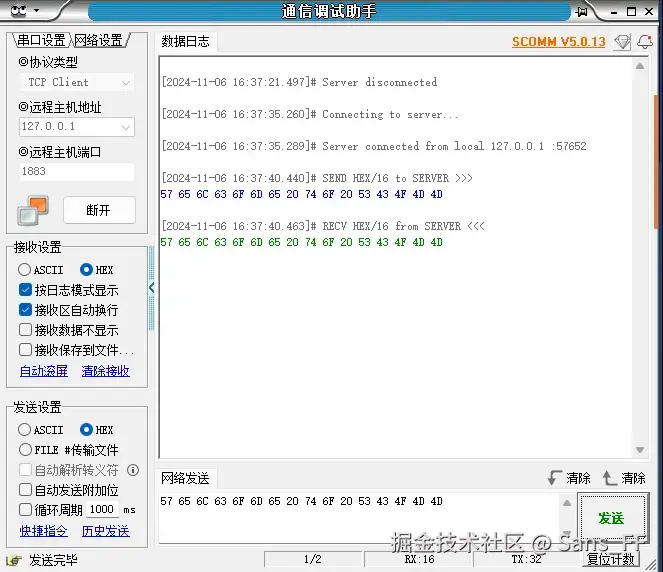Image resolution: width=663 pixels, height=572 pixels.
Task: Click the 发送完毕 status icon
Action: (14, 561)
